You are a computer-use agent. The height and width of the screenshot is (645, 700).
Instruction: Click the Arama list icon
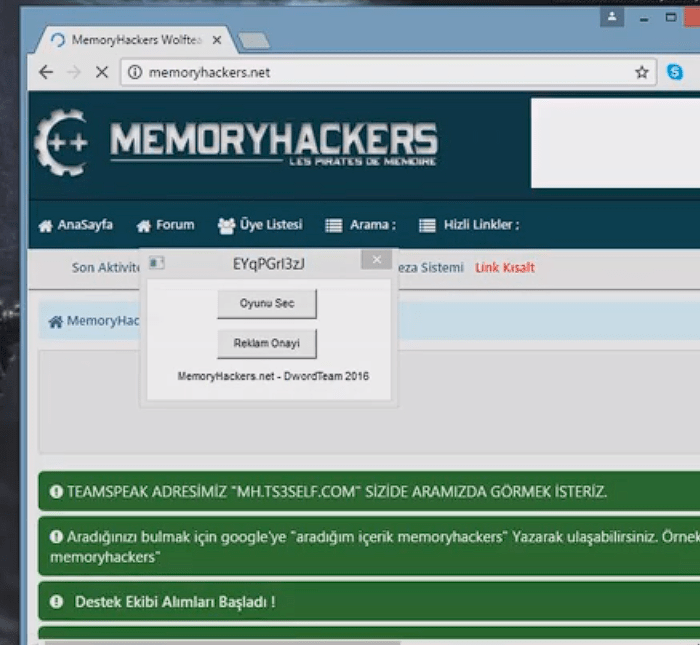pos(333,225)
